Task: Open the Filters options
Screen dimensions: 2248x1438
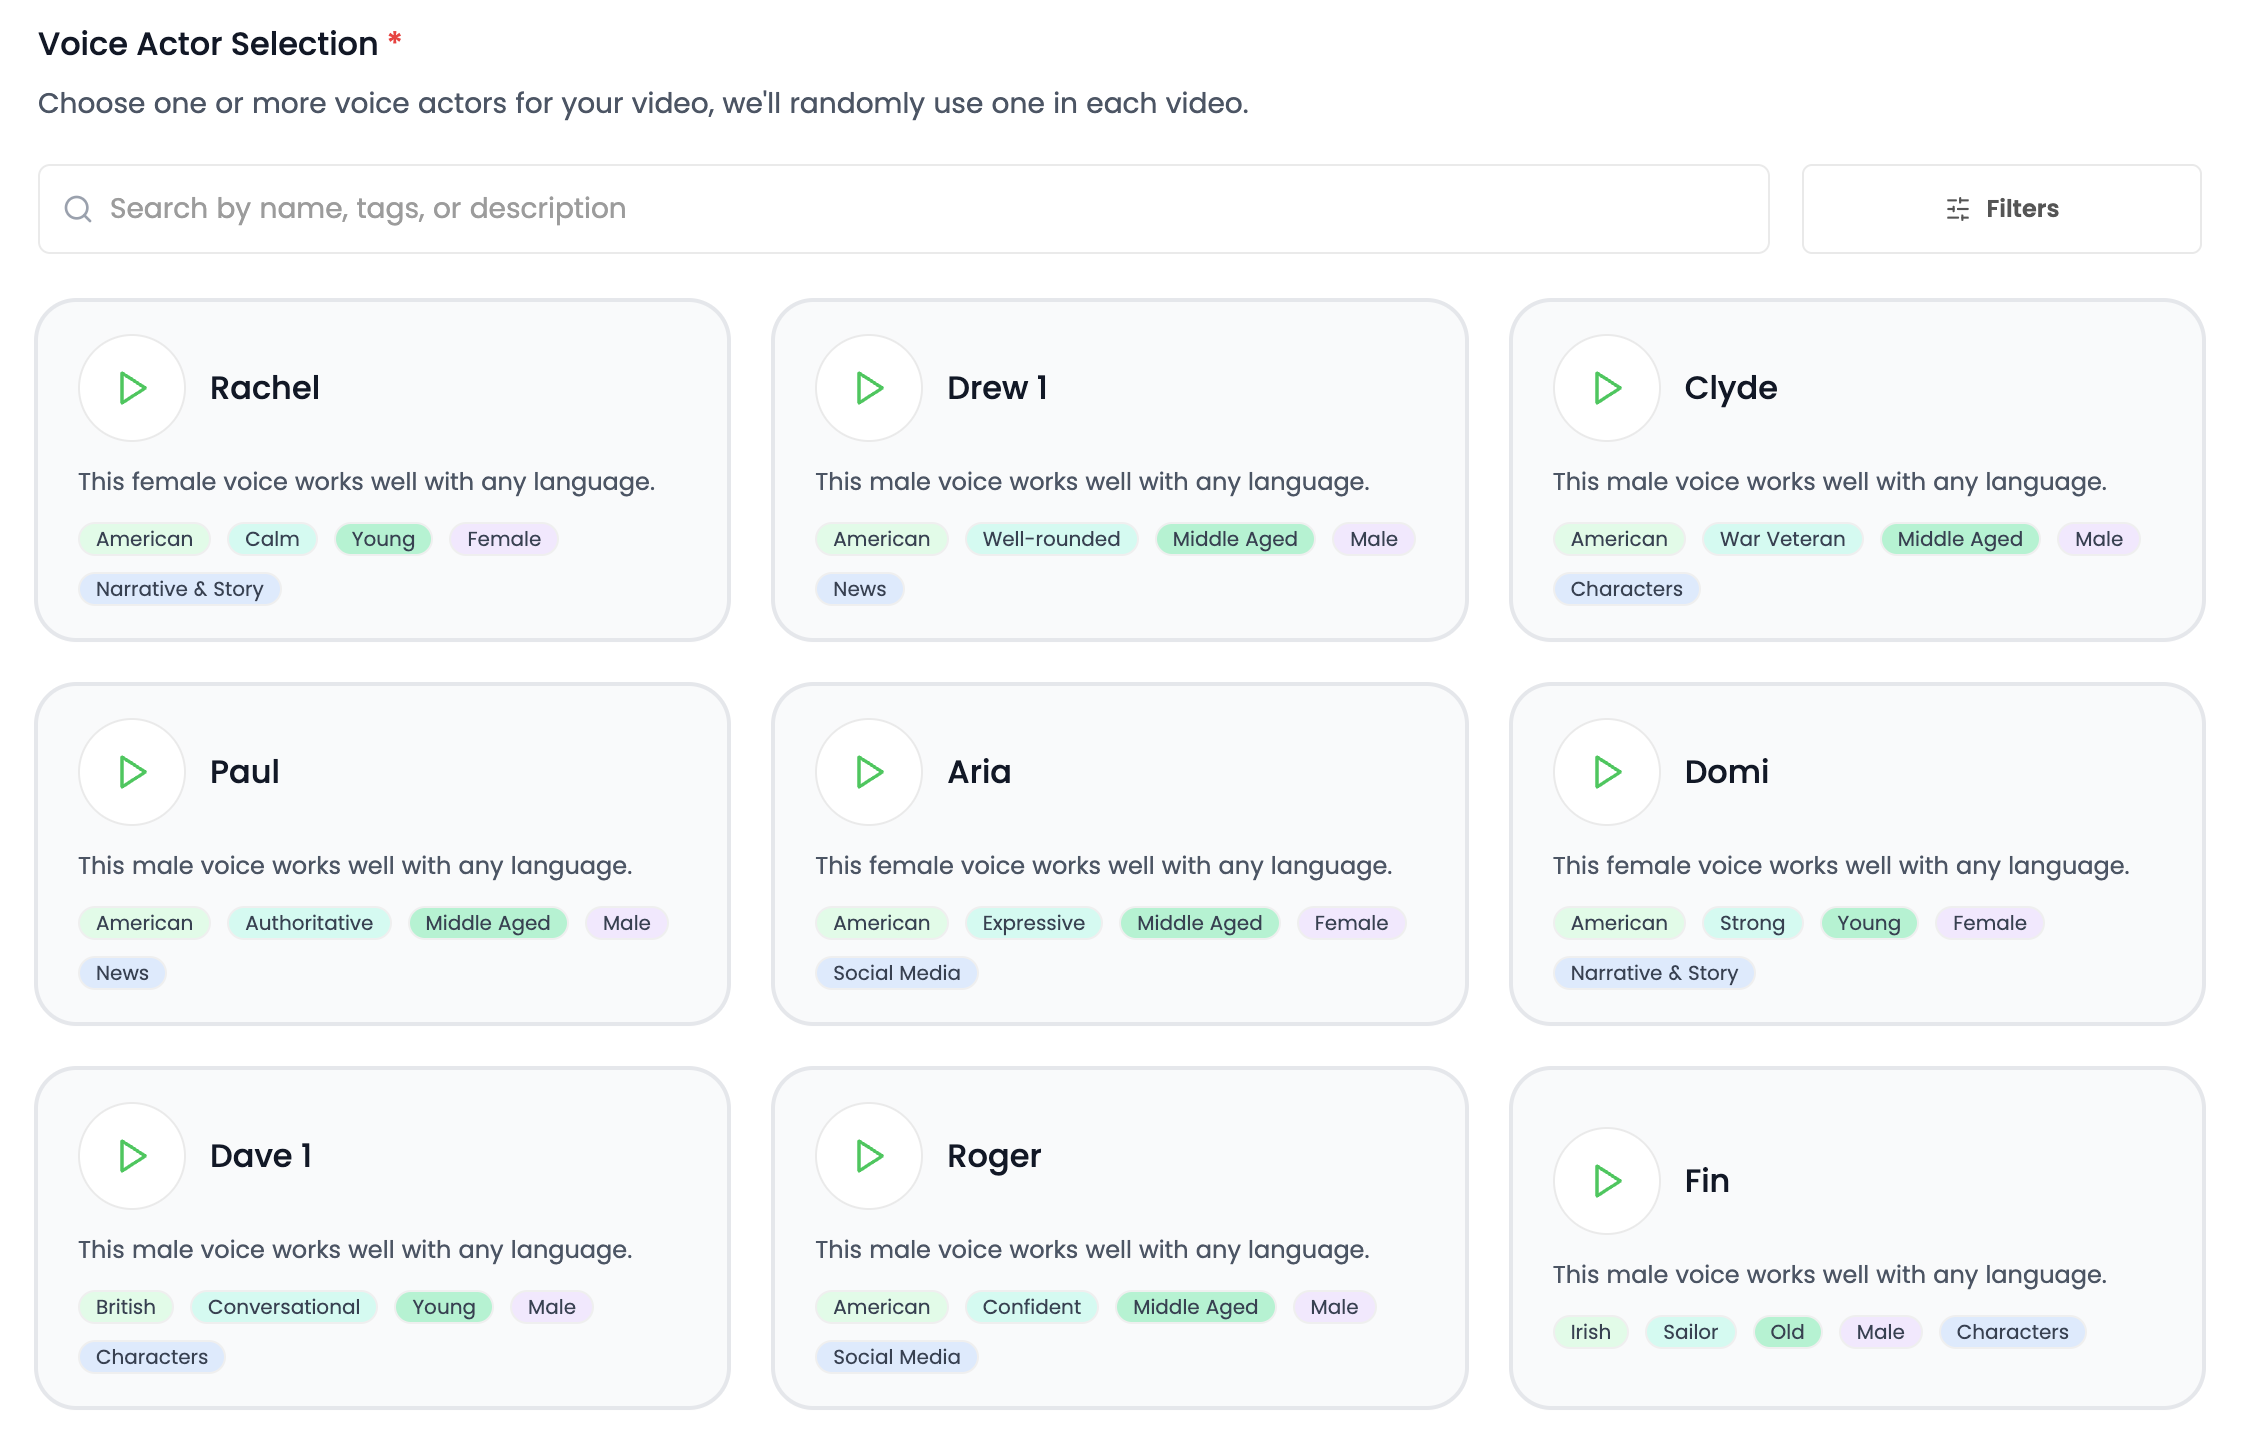Action: [x=2001, y=209]
